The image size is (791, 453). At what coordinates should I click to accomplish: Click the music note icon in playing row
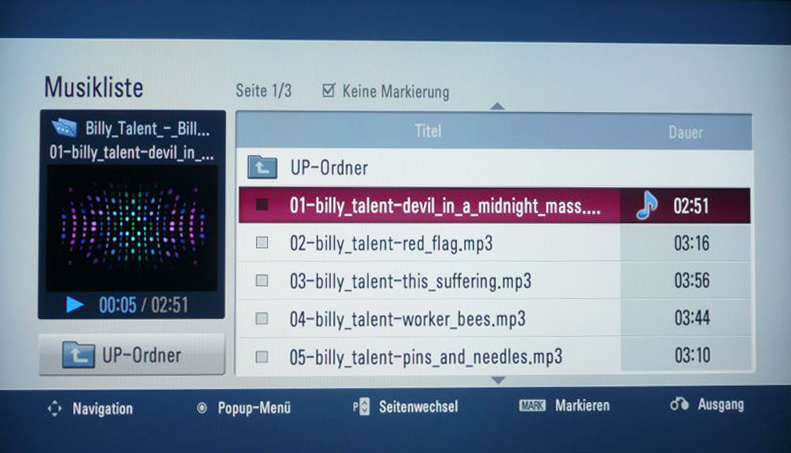646,205
